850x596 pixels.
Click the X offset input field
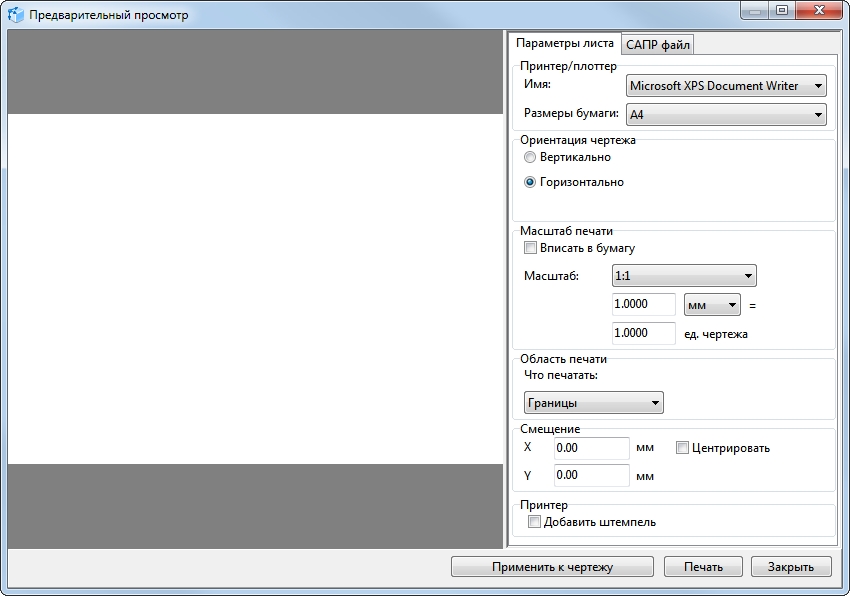point(590,448)
